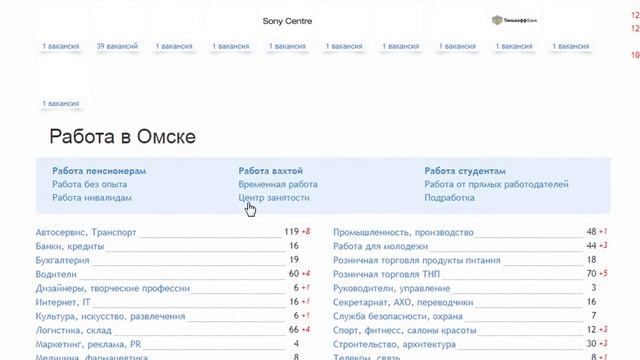Viewport: 640px width, 360px height.
Task: Click vacancy count "119" for Автосервис, Транспорт
Action: coord(291,231)
